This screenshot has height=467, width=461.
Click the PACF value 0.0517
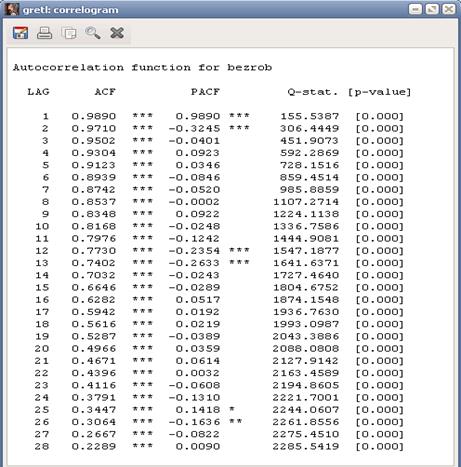198,300
